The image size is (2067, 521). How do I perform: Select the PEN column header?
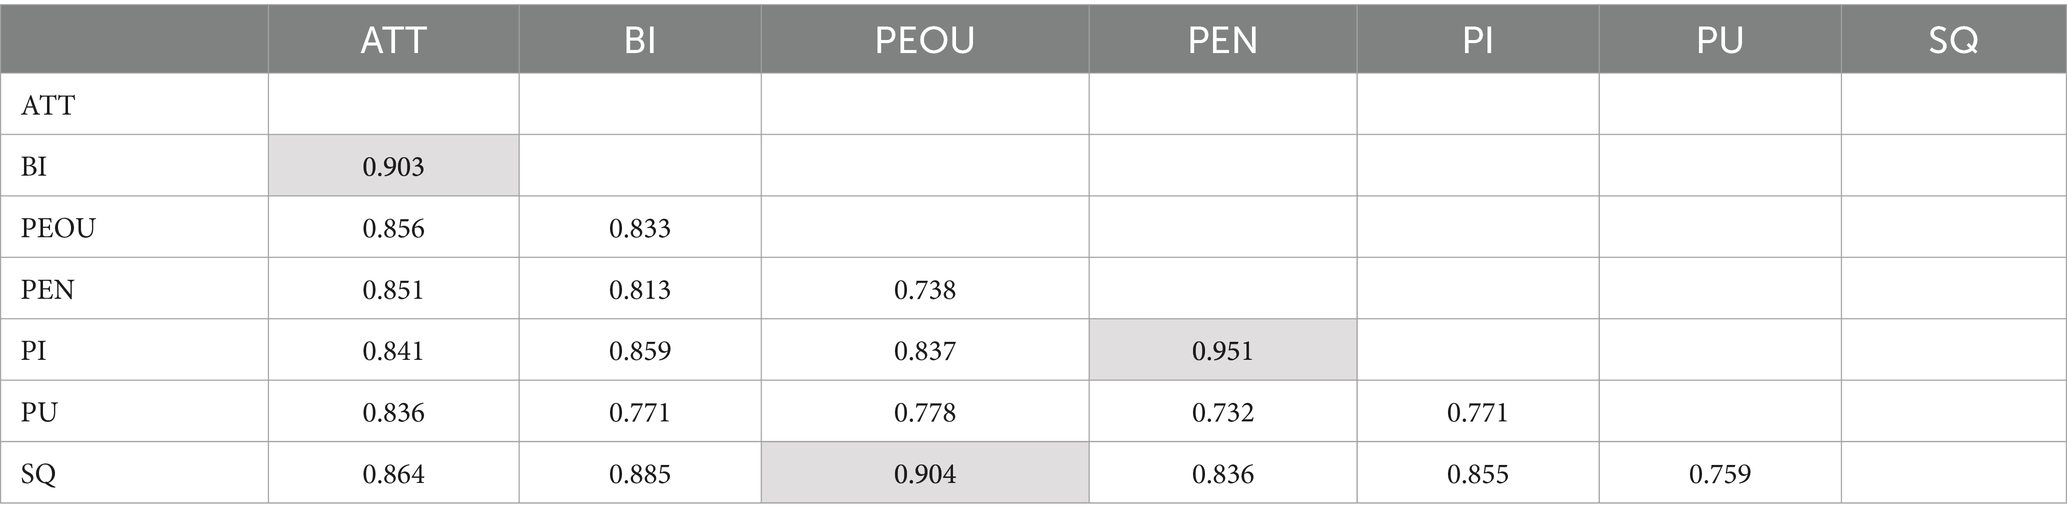[1222, 41]
